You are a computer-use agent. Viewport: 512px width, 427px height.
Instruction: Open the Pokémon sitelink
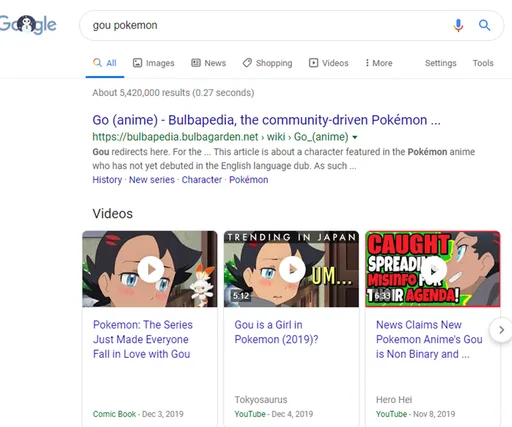tap(249, 180)
